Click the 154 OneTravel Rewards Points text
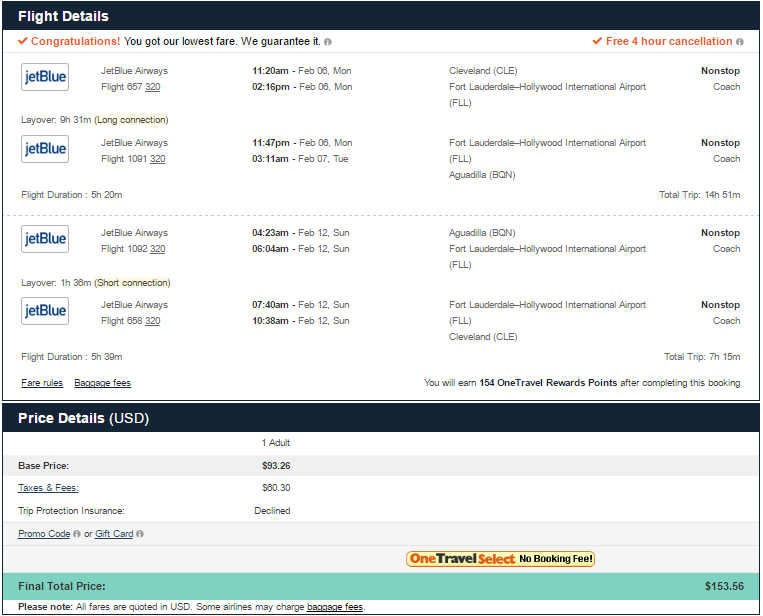 (x=548, y=383)
